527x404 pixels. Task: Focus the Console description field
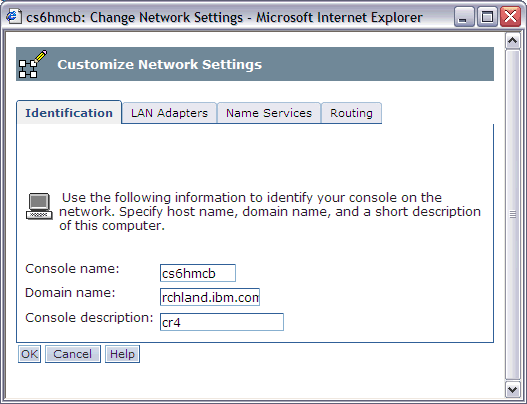tap(222, 322)
